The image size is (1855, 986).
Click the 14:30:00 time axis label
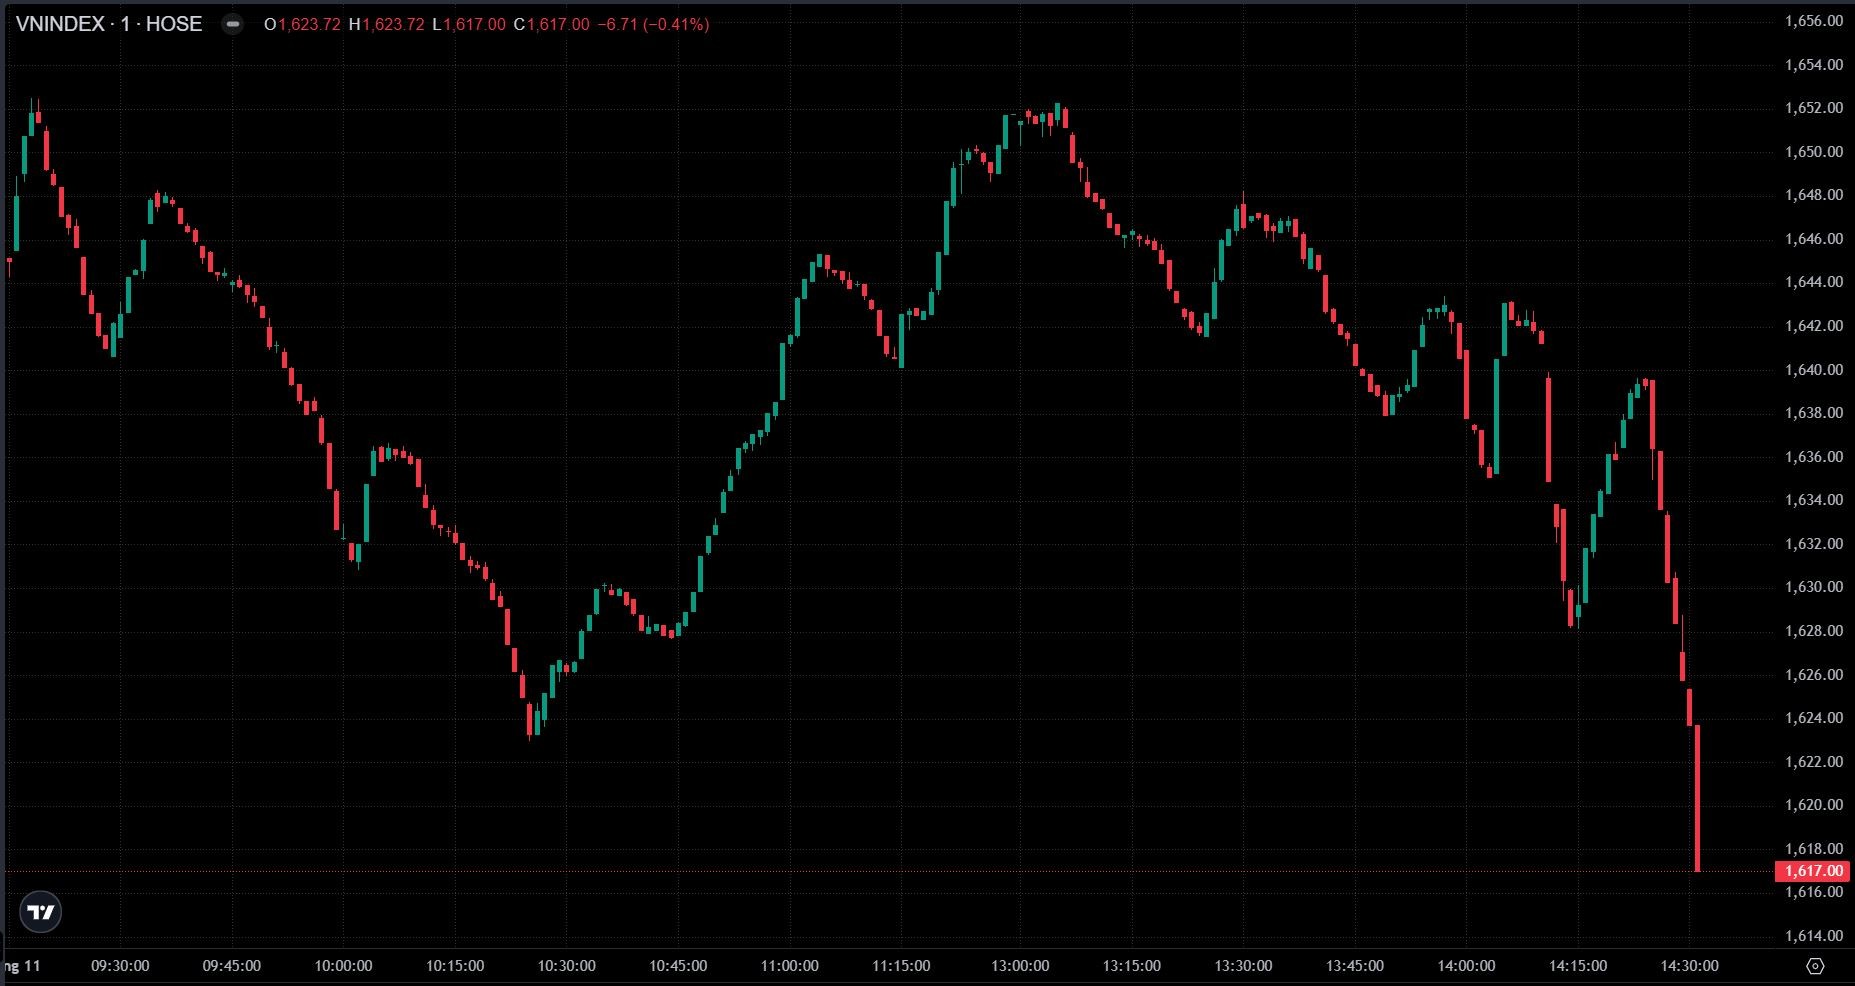pyautogui.click(x=1689, y=966)
